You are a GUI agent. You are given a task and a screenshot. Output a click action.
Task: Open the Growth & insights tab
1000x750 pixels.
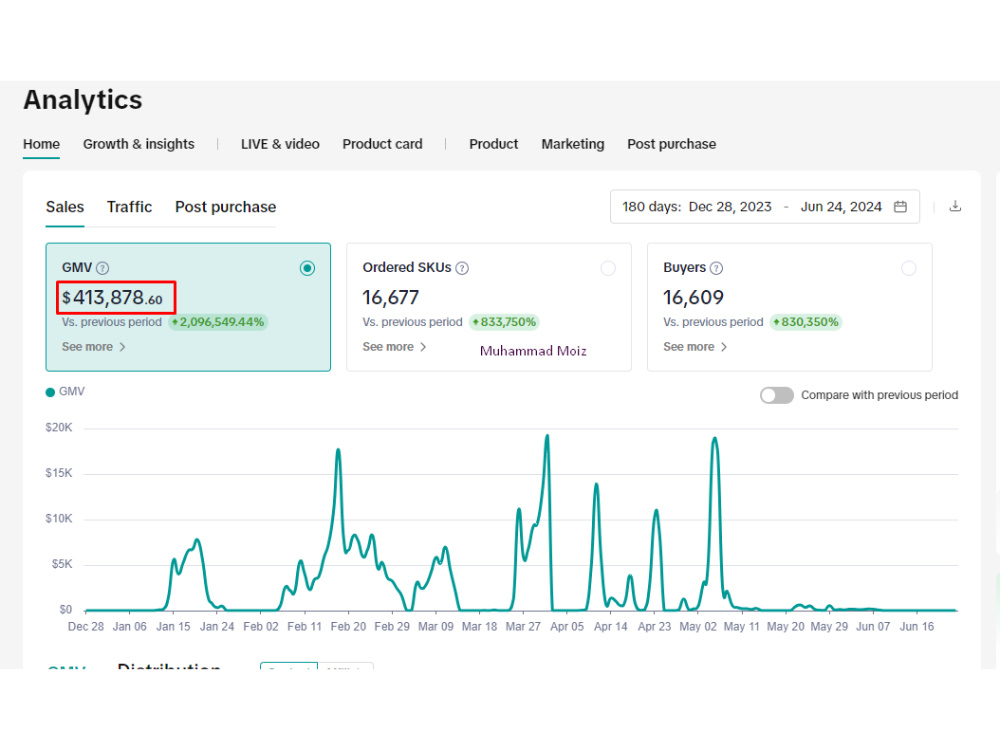(x=138, y=144)
